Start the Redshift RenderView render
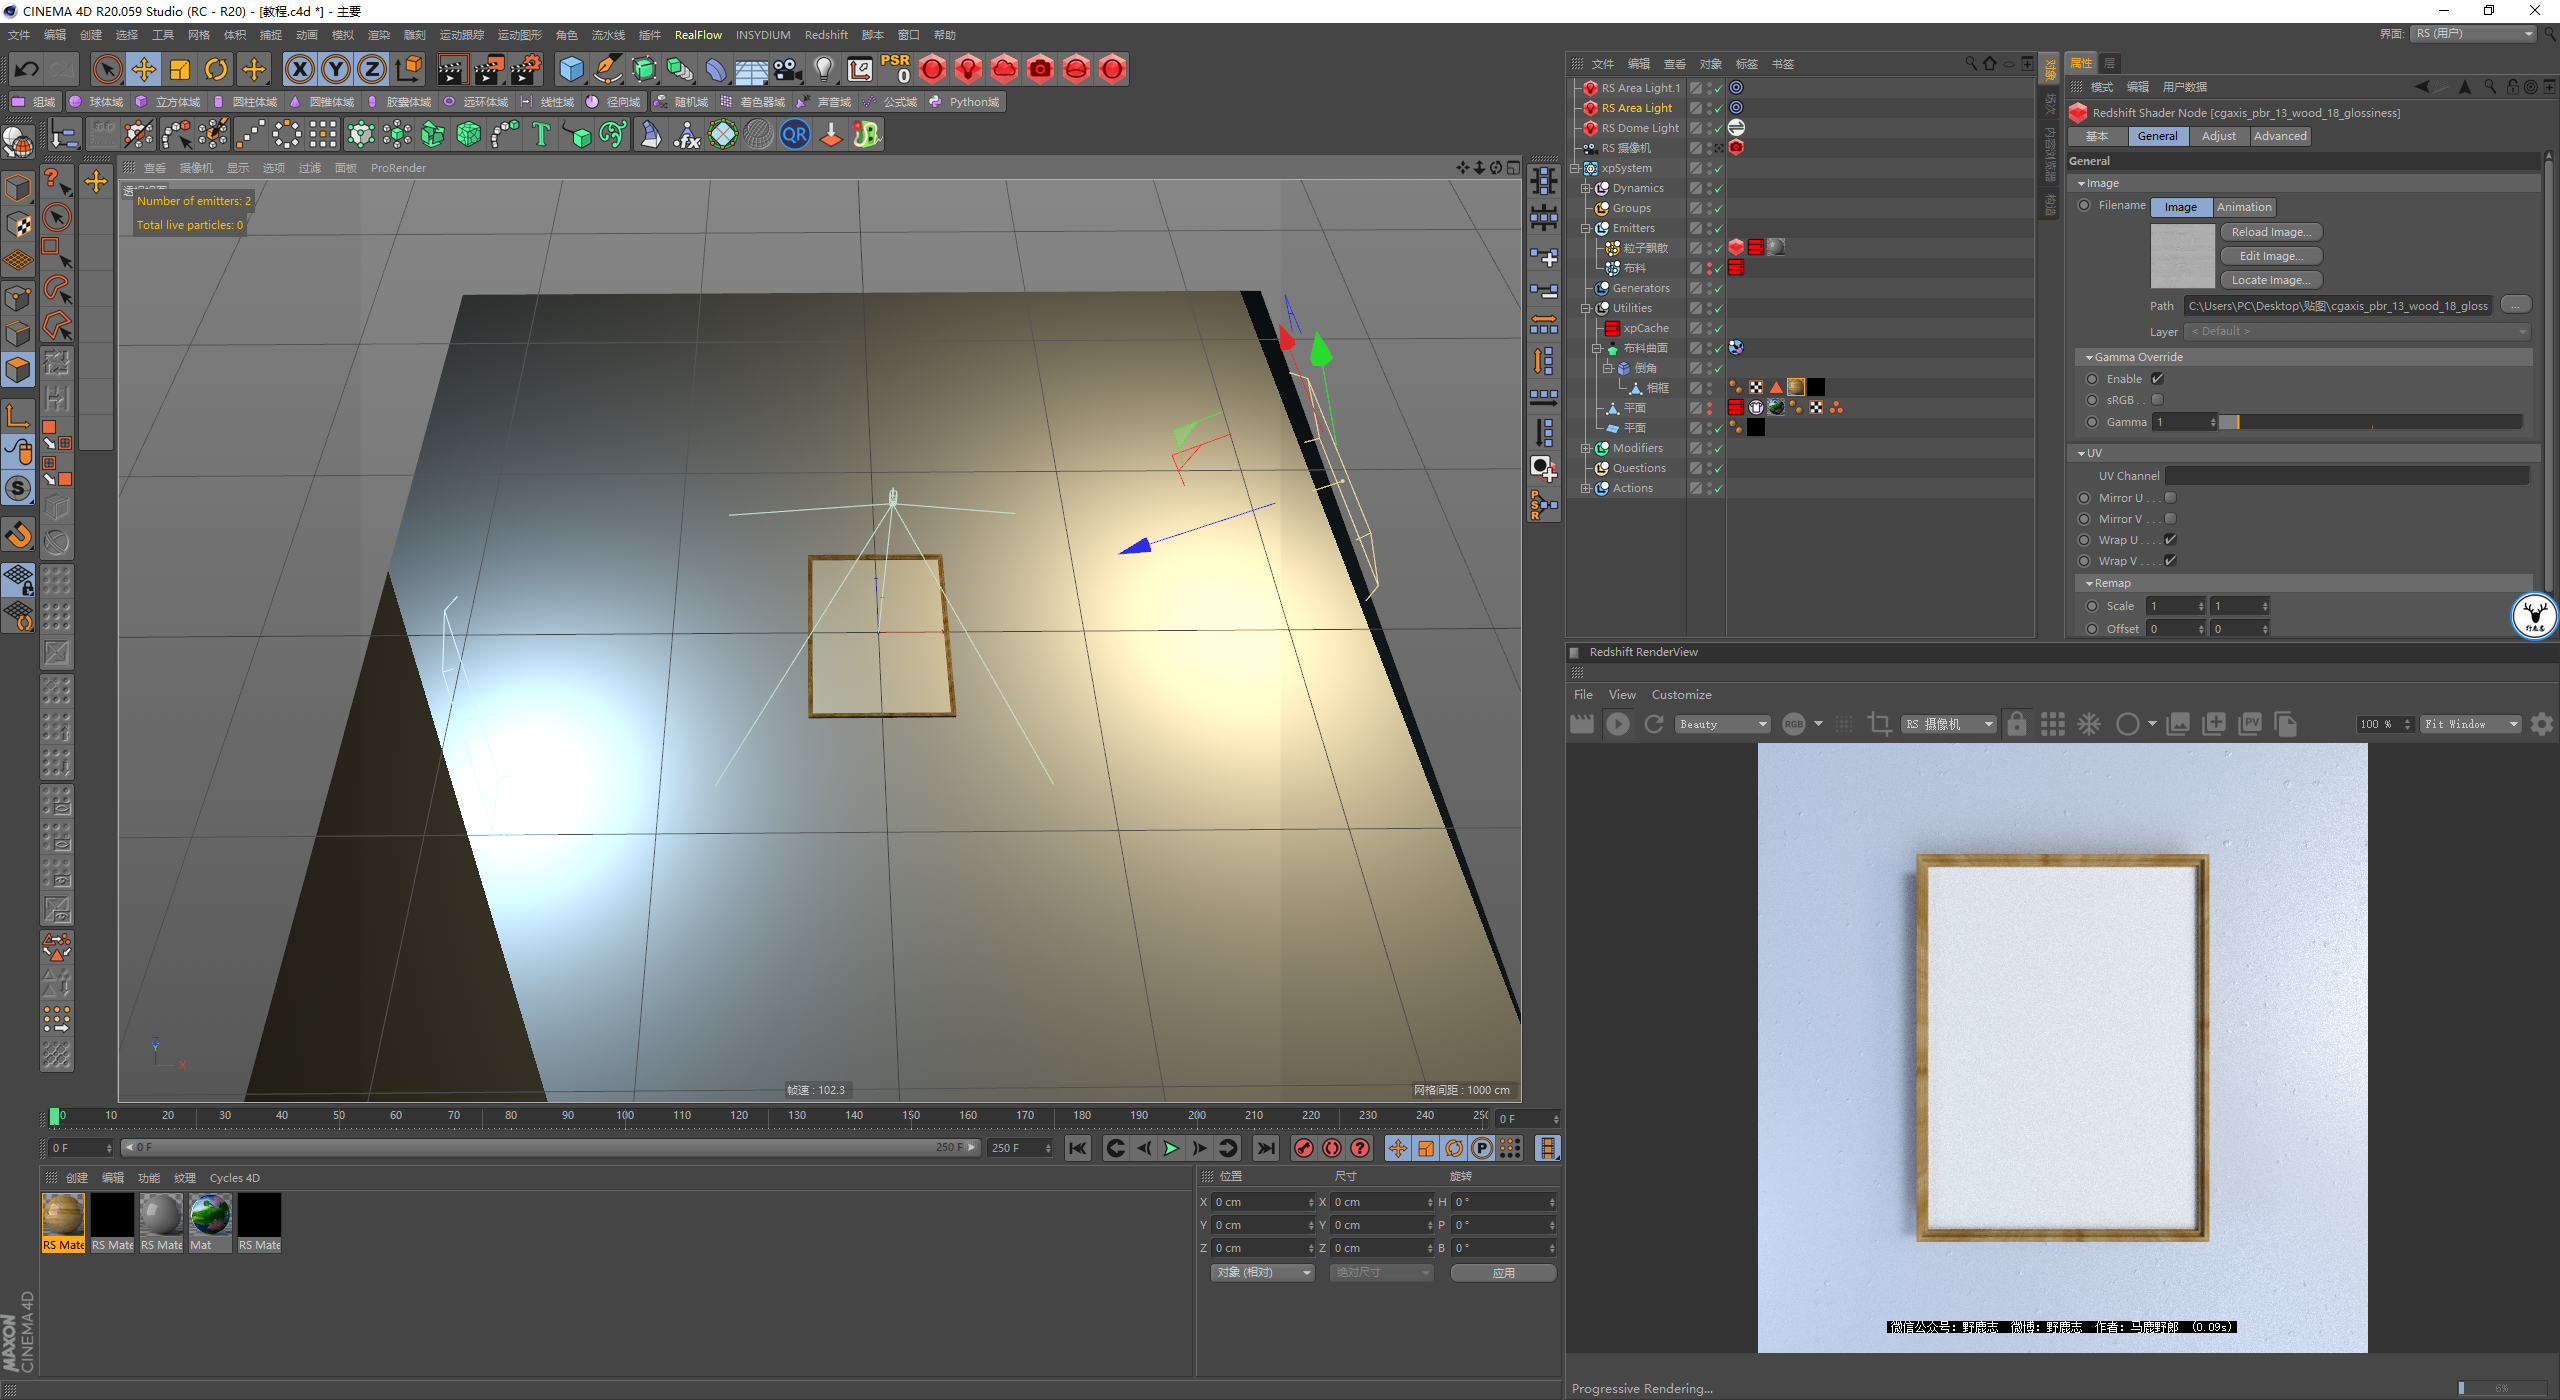This screenshot has height=1400, width=2560. (1617, 724)
